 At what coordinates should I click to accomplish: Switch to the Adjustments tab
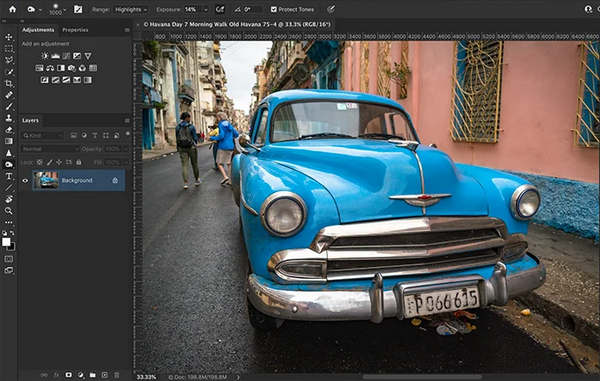[x=38, y=30]
